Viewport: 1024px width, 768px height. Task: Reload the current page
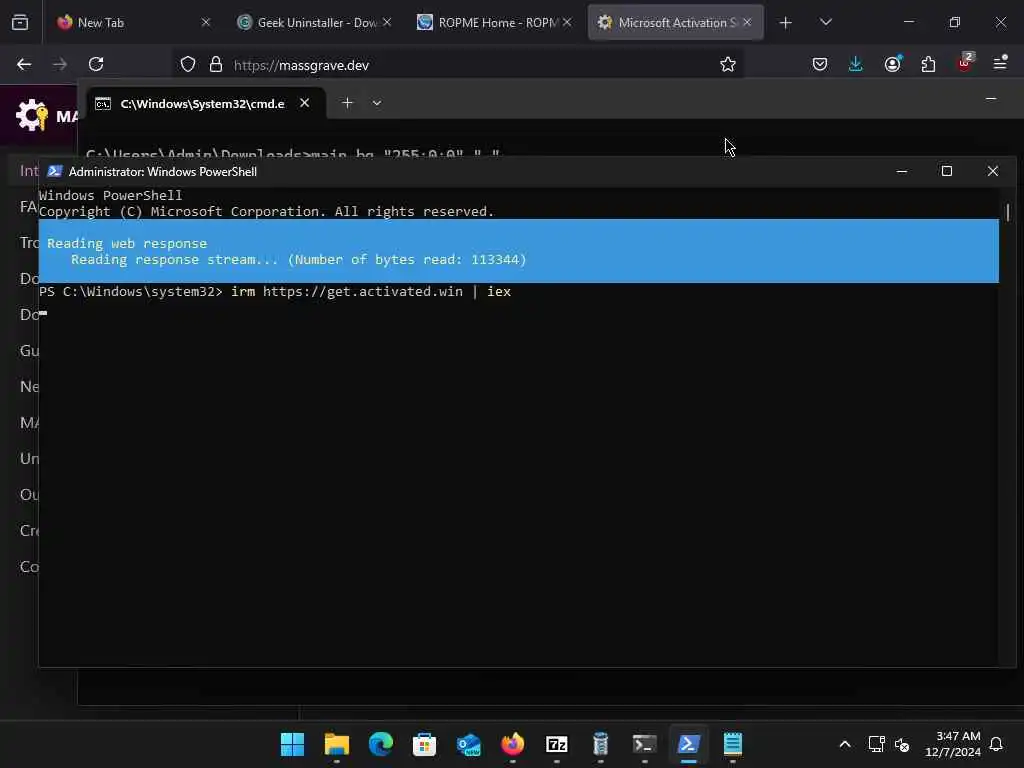point(96,64)
